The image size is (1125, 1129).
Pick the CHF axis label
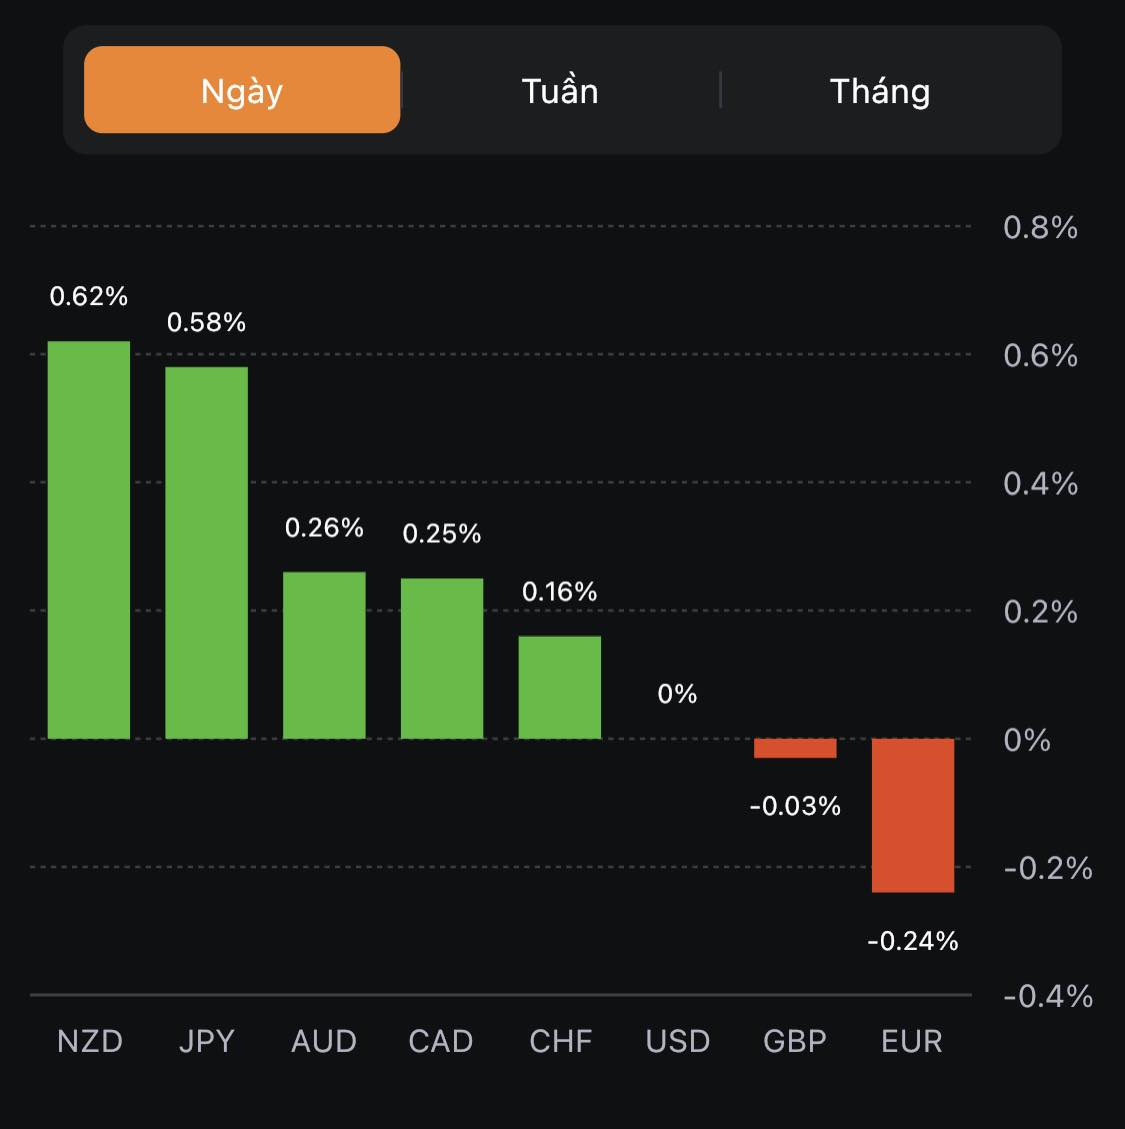[561, 1041]
